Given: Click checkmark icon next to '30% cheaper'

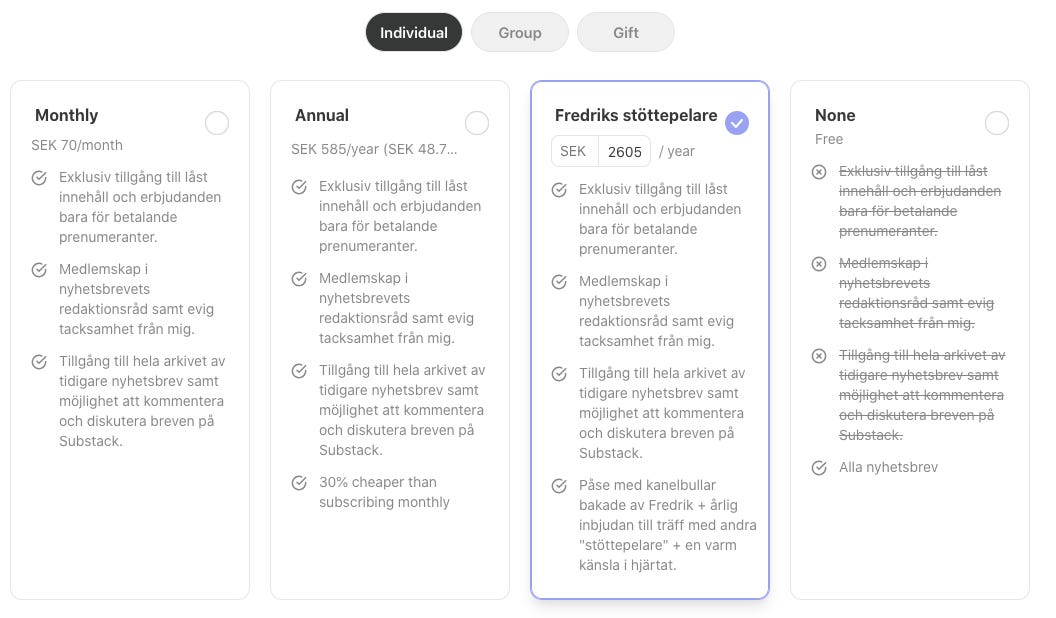Looking at the screenshot, I should (x=299, y=483).
